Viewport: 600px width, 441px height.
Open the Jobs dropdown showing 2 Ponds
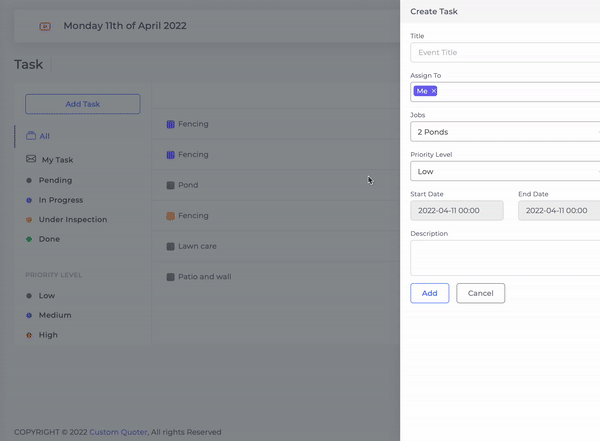[505, 132]
